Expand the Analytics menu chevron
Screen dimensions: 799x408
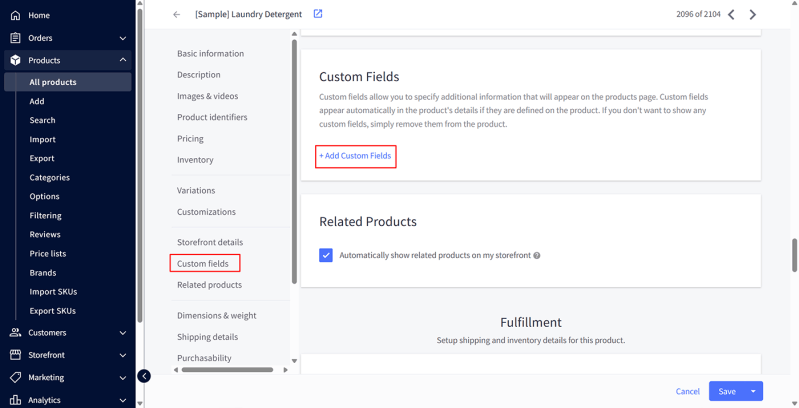[x=123, y=400]
